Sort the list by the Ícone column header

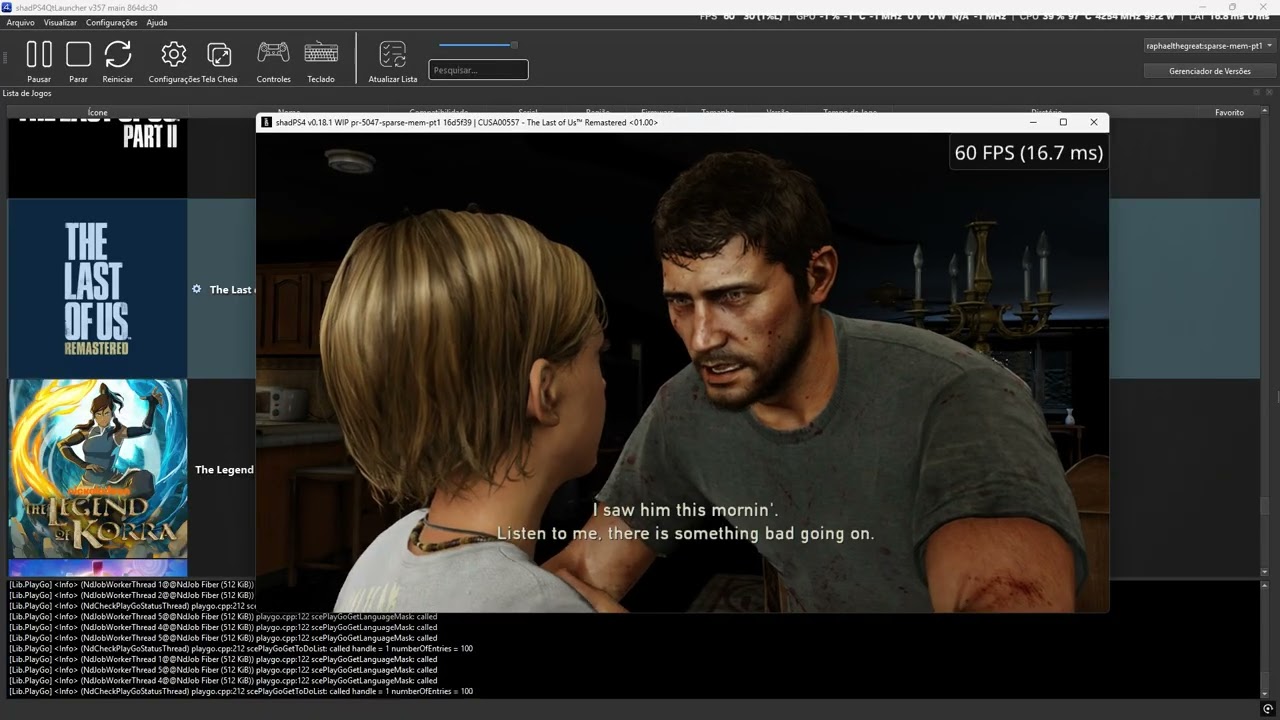point(97,112)
